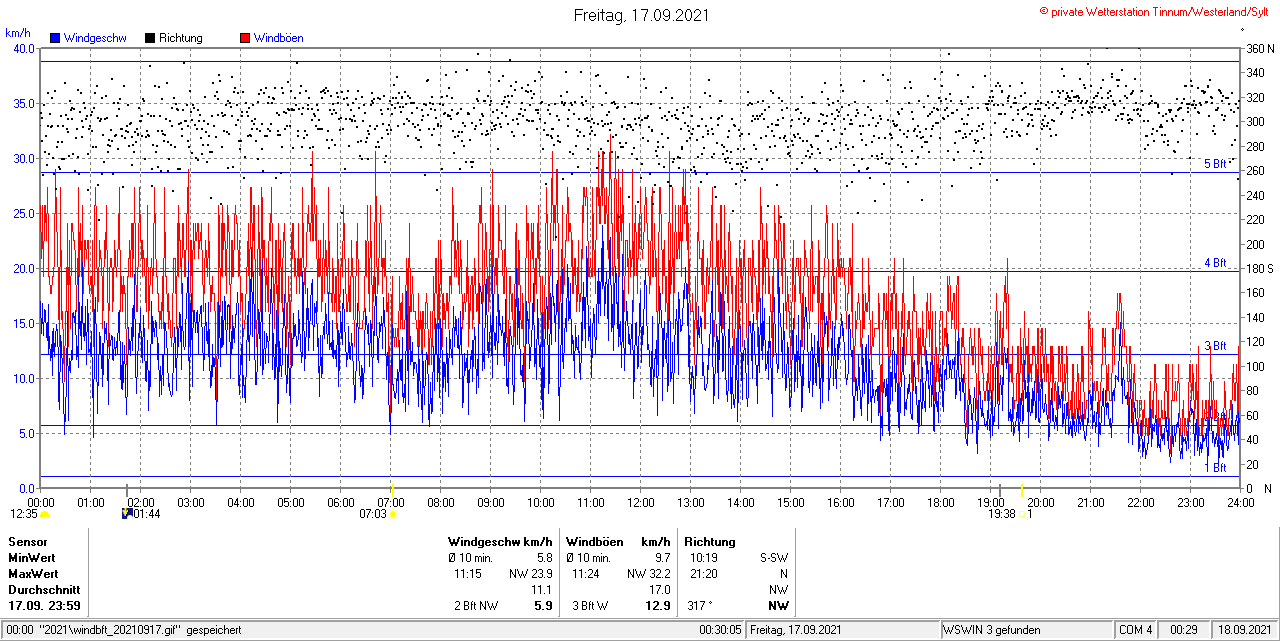The height and width of the screenshot is (641, 1280).
Task: Click the Windgeschw km/h column header
Action: pos(500,542)
